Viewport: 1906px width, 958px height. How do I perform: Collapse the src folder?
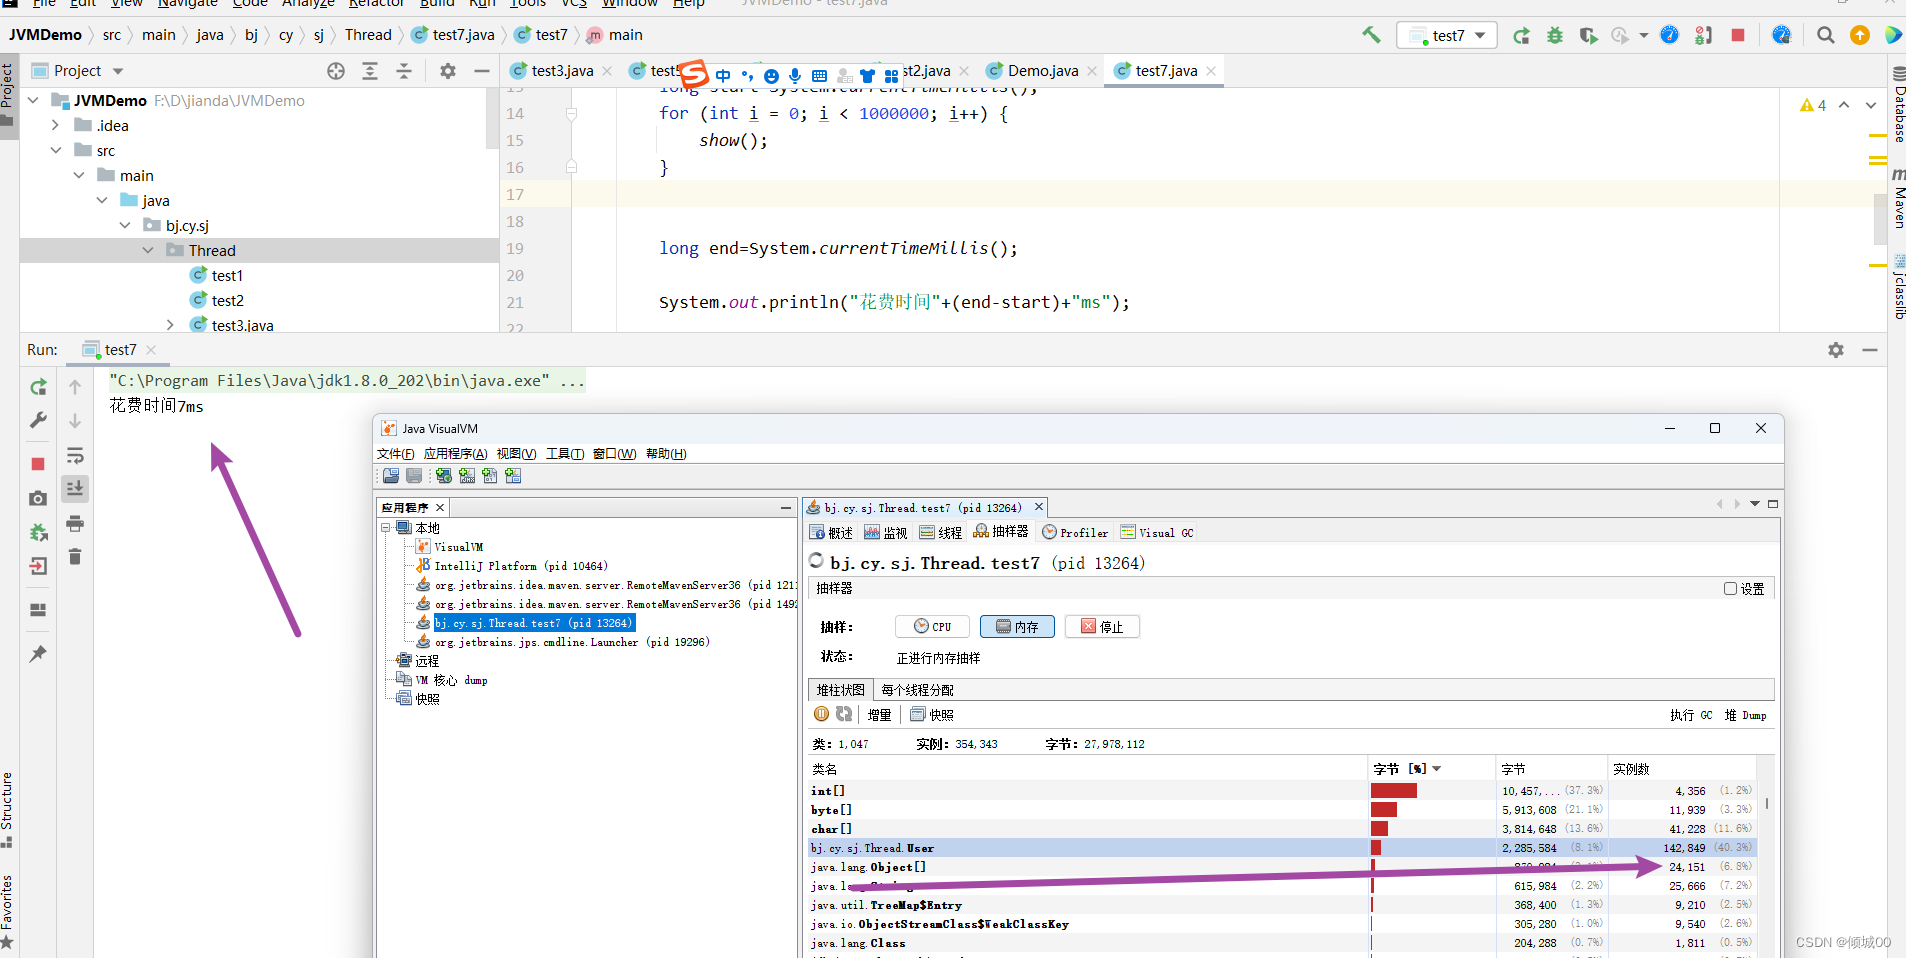click(56, 150)
